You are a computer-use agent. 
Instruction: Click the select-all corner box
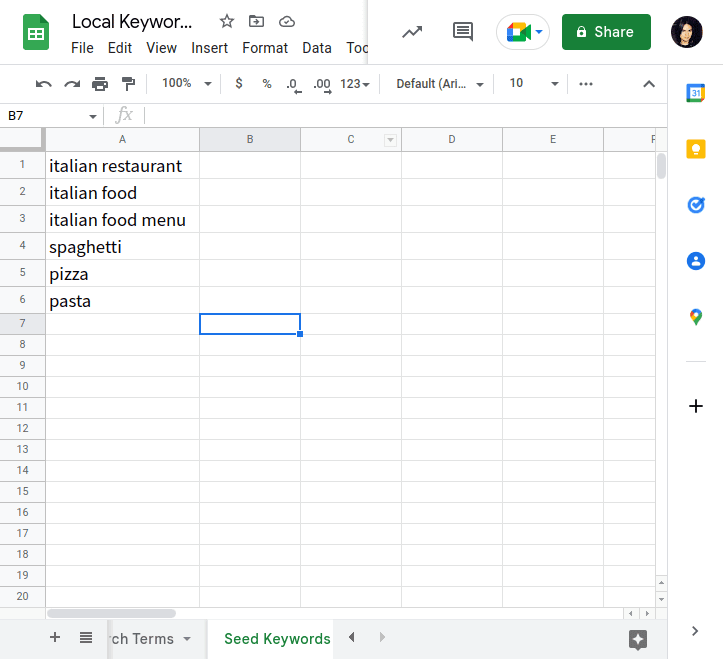tap(22, 139)
